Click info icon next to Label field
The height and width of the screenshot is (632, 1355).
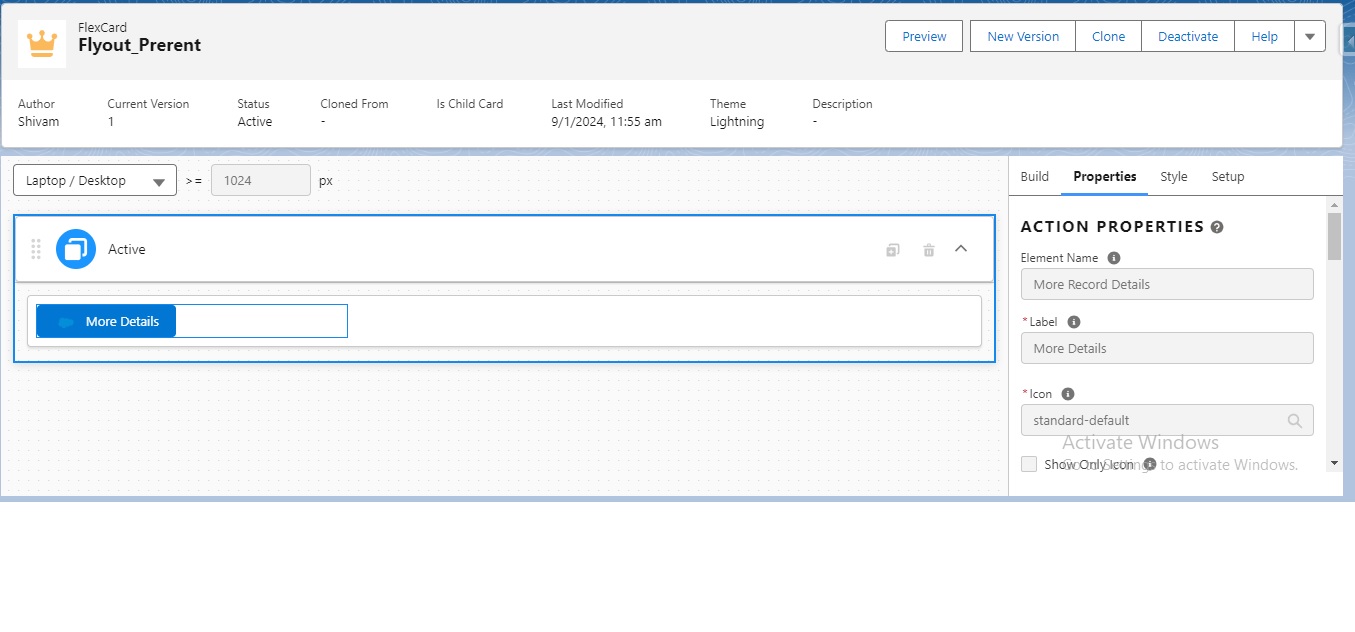pyautogui.click(x=1074, y=322)
